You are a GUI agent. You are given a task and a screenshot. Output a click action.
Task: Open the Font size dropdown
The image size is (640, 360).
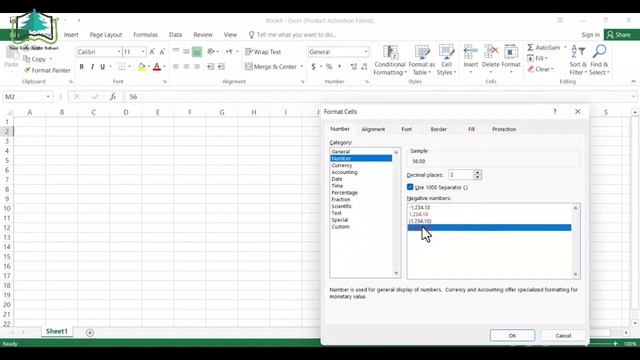click(143, 52)
